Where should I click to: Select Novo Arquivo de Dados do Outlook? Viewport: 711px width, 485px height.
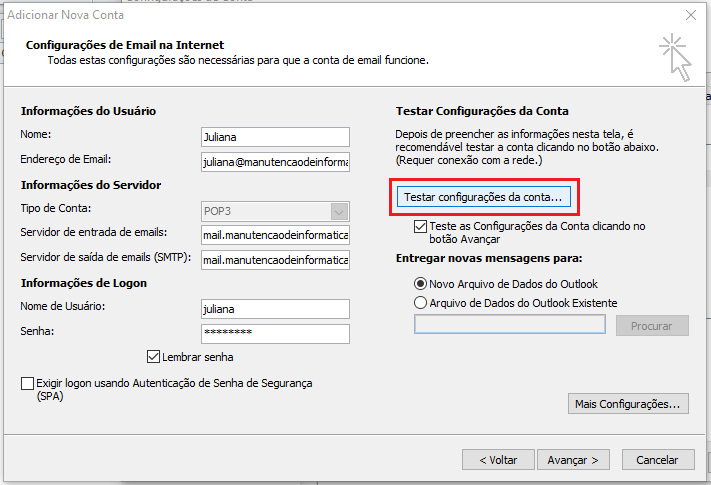click(x=420, y=284)
